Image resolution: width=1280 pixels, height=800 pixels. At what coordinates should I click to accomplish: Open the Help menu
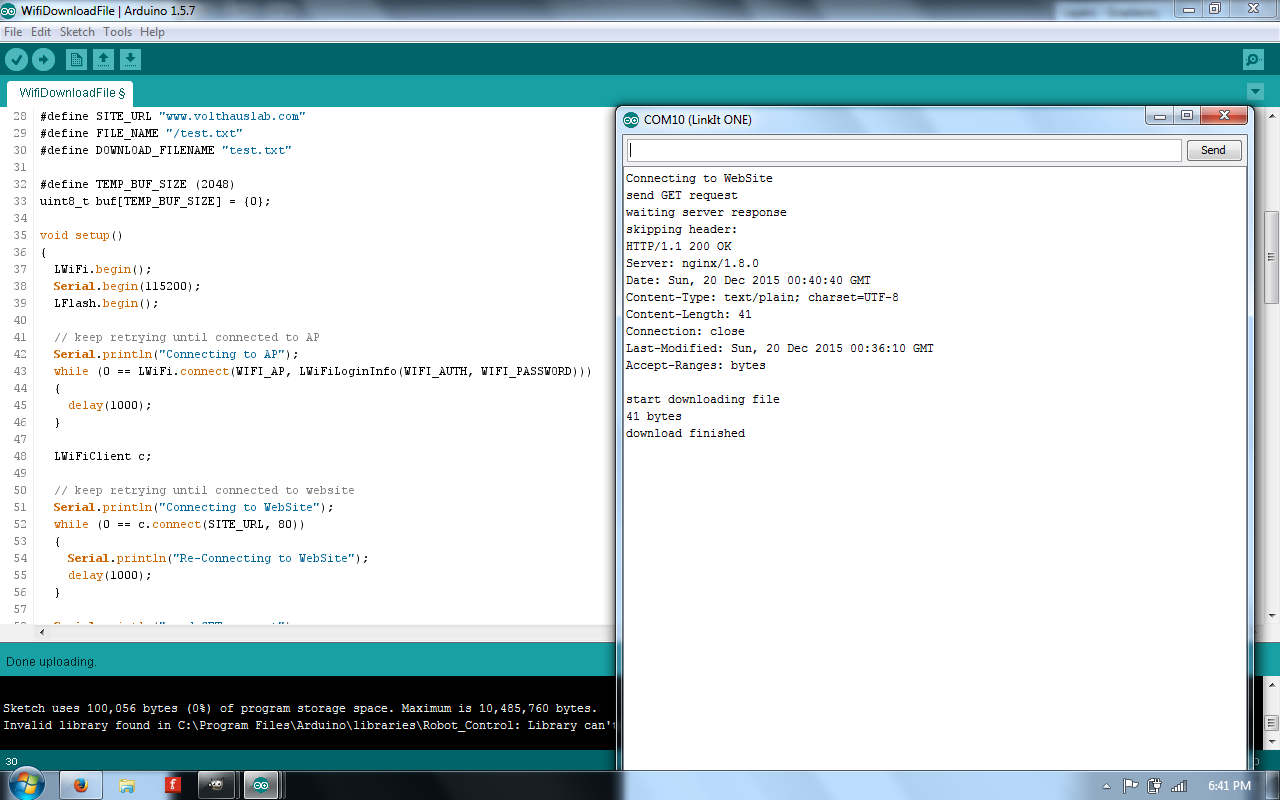152,32
